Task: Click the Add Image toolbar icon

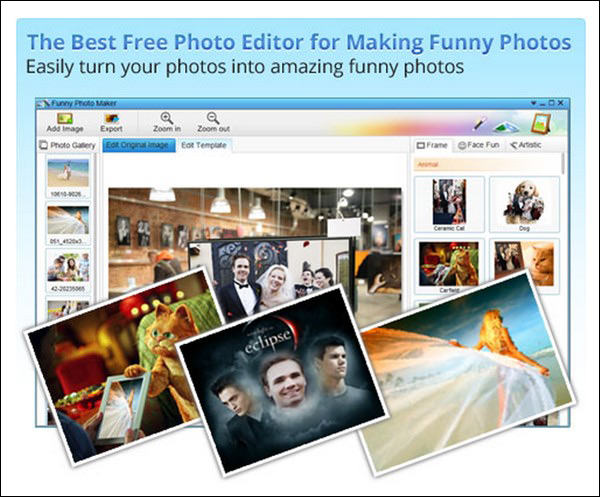Action: point(65,118)
